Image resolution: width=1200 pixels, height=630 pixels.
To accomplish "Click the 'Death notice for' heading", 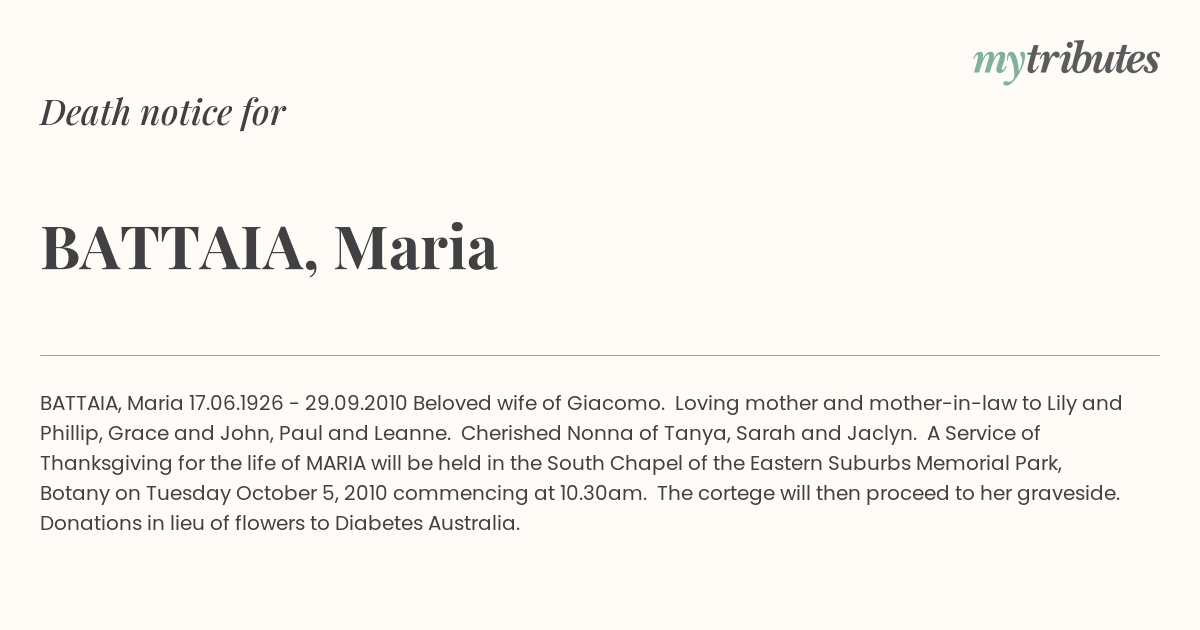I will point(163,112).
